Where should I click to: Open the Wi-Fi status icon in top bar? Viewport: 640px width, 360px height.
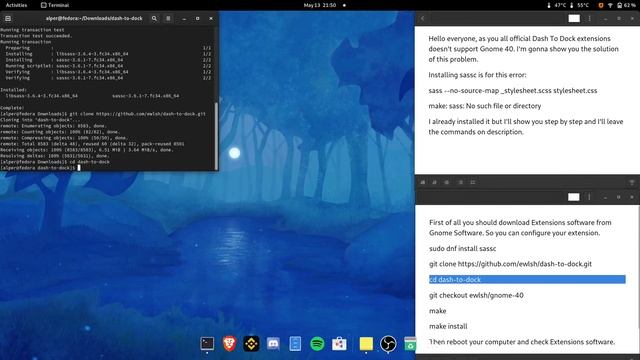tap(610, 5)
